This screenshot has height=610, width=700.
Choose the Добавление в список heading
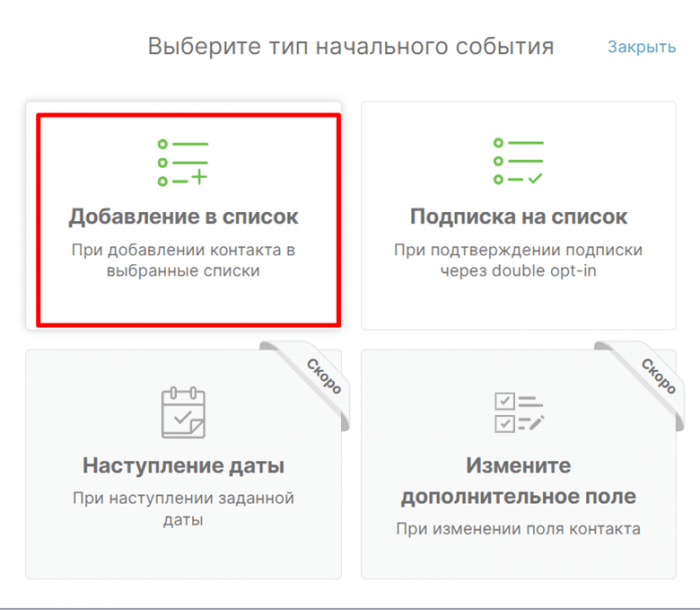tap(183, 217)
